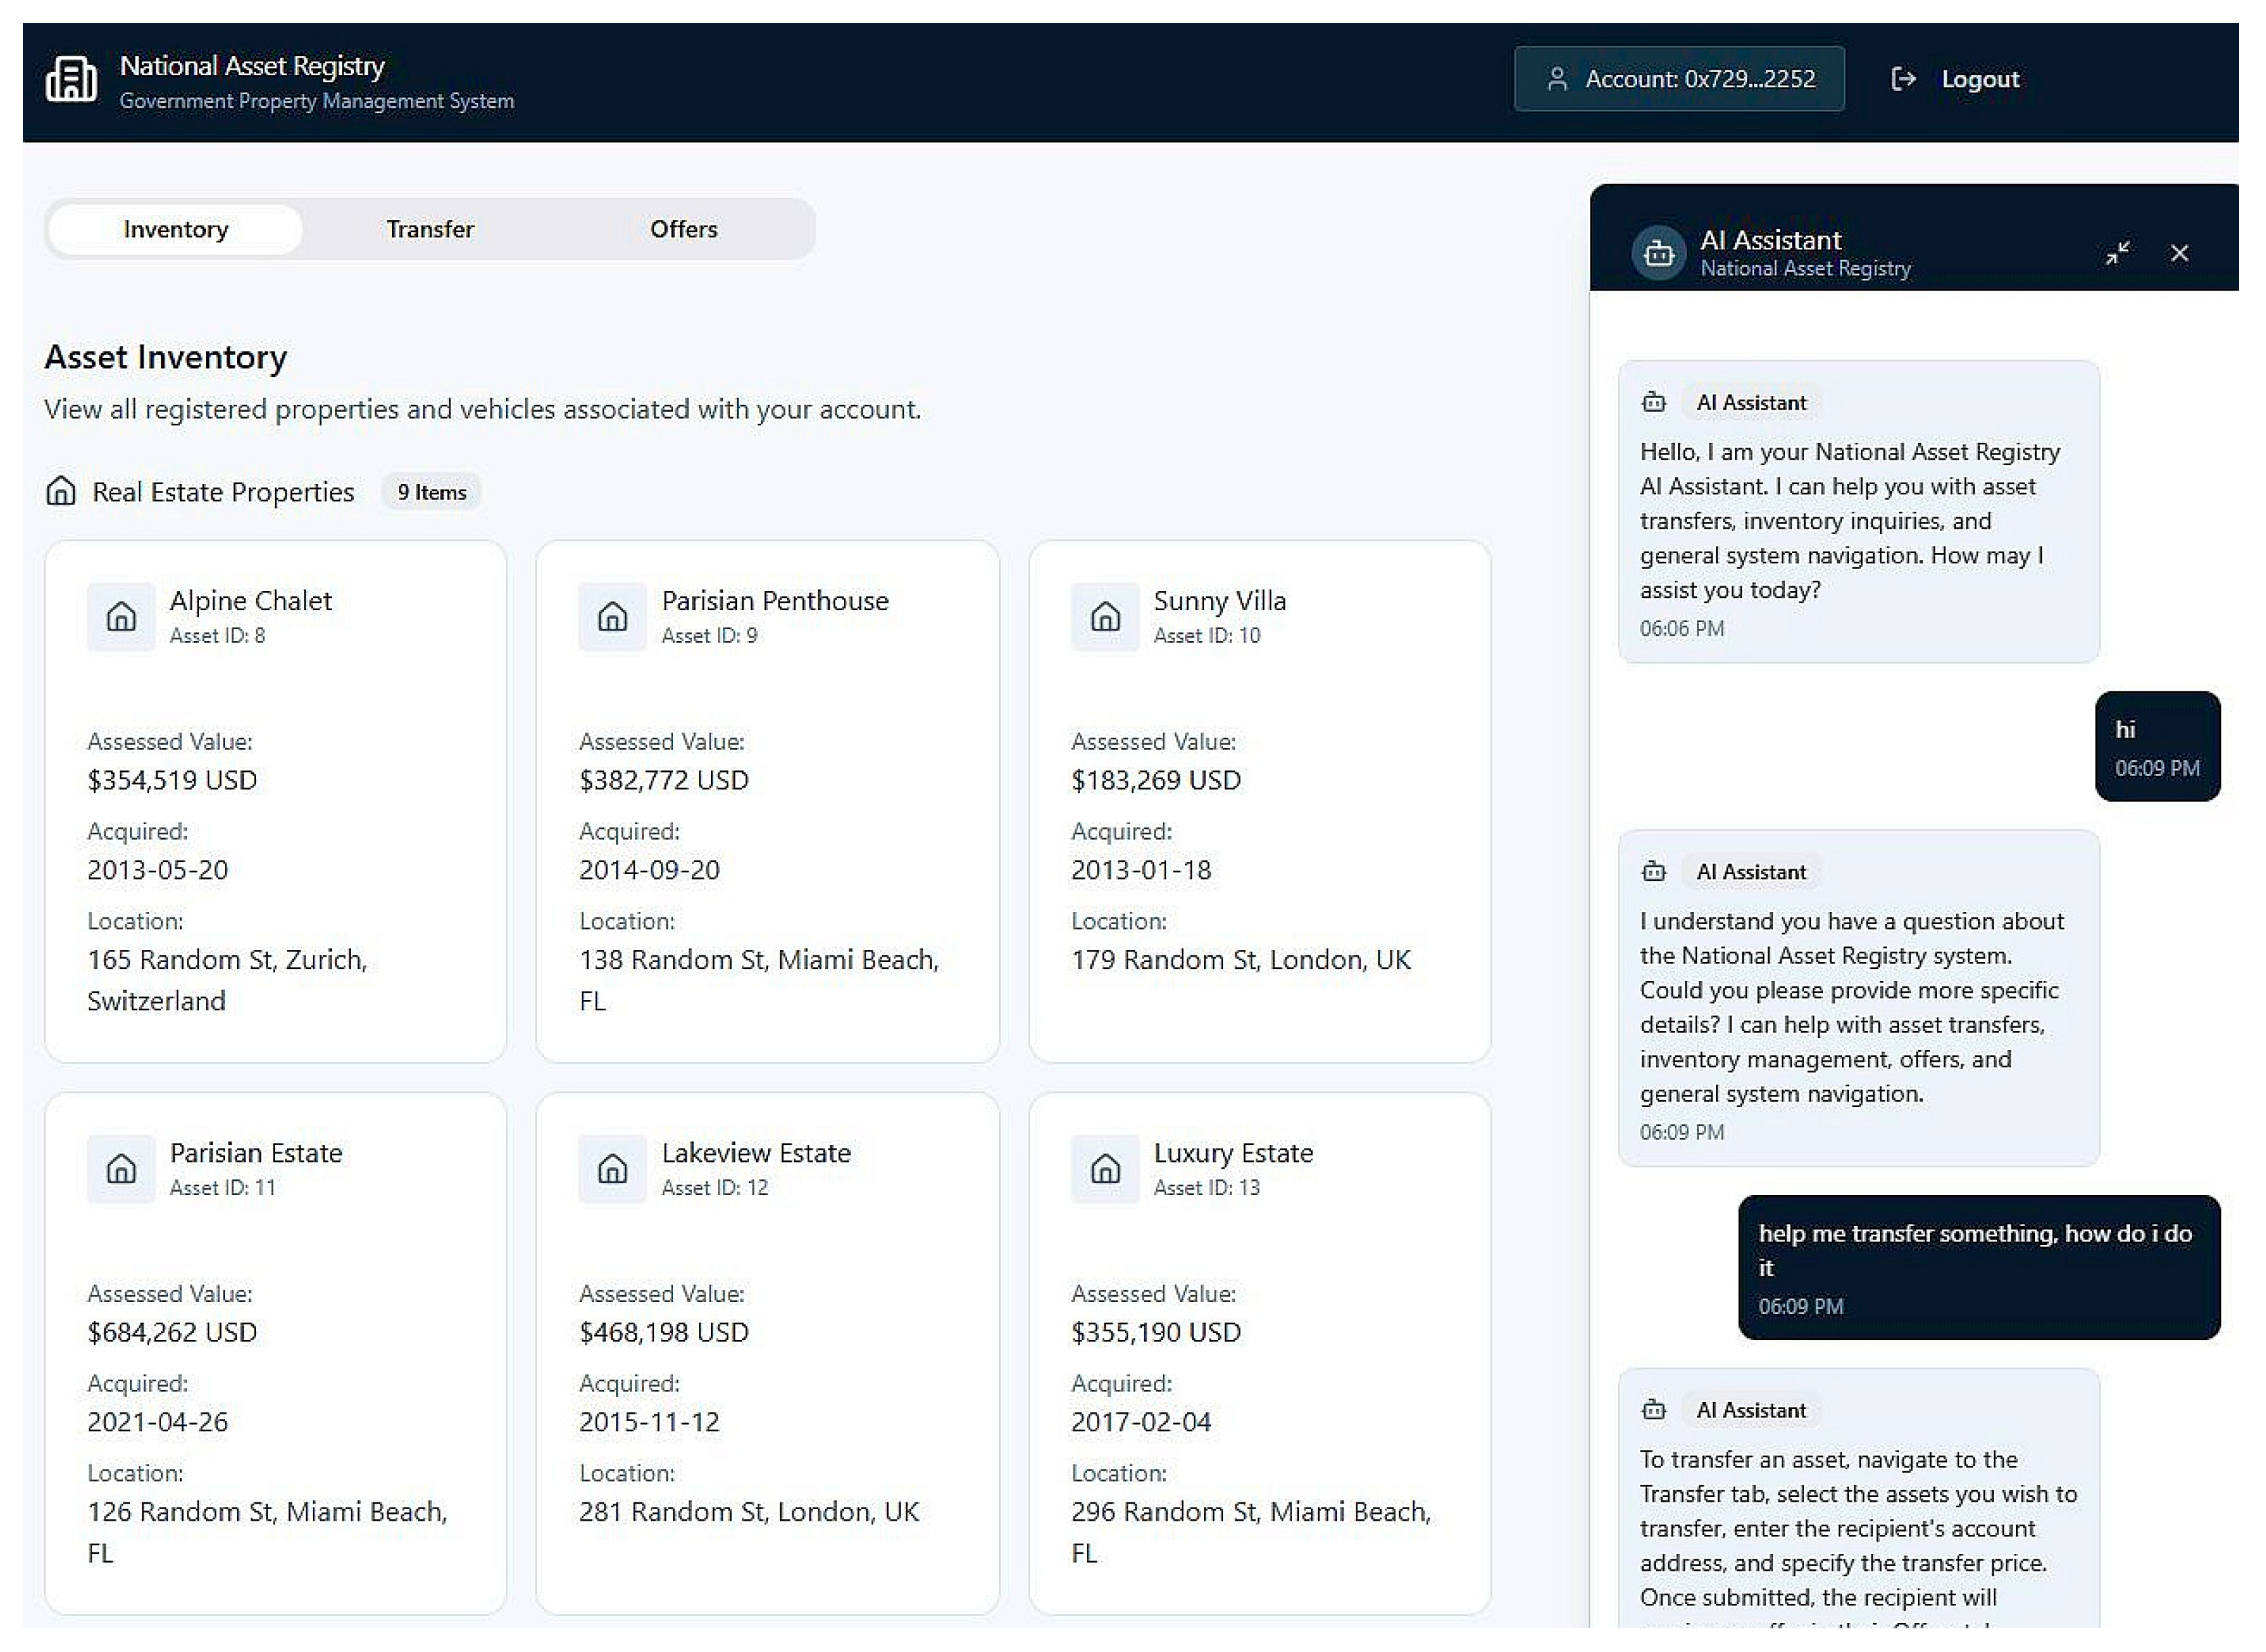Click the house icon on Parisian Penthouse card
Image resolution: width=2266 pixels, height=1652 pixels.
tap(612, 617)
